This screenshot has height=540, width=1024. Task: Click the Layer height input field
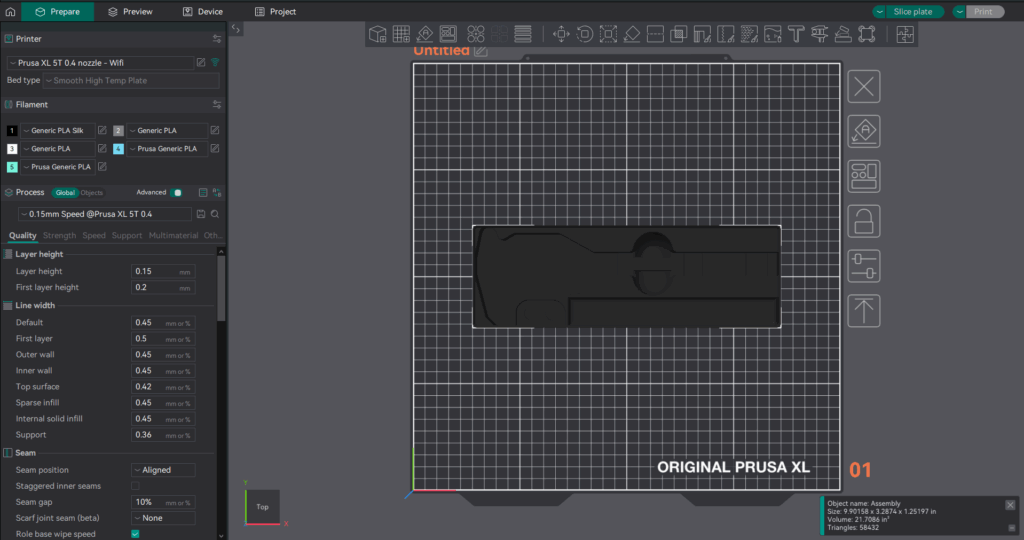(x=155, y=271)
